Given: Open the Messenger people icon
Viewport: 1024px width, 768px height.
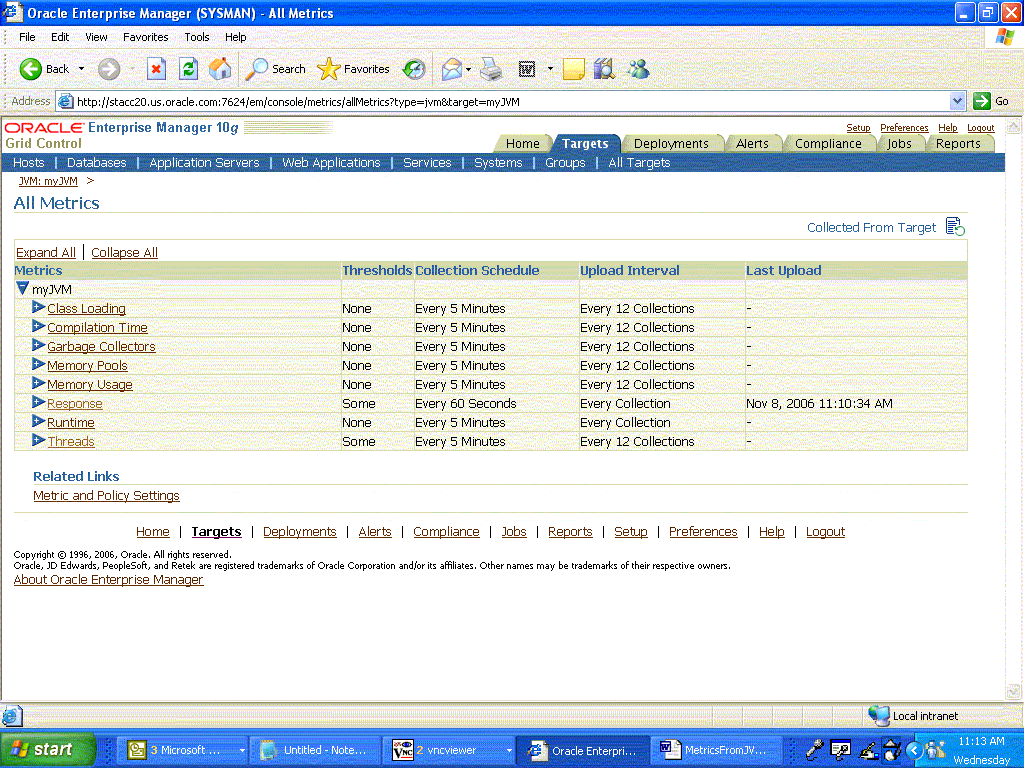Looking at the screenshot, I should coord(638,69).
